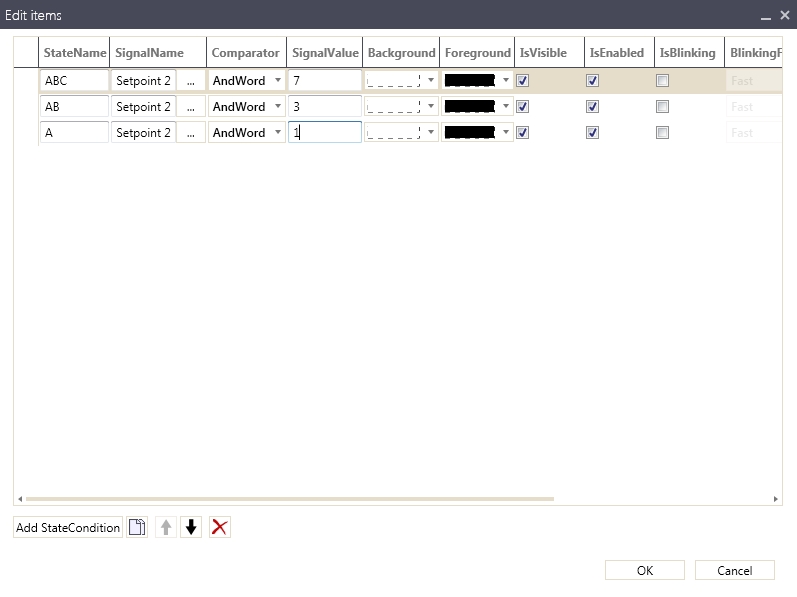Click the SignalValue column header
The height and width of the screenshot is (597, 797).
[325, 52]
